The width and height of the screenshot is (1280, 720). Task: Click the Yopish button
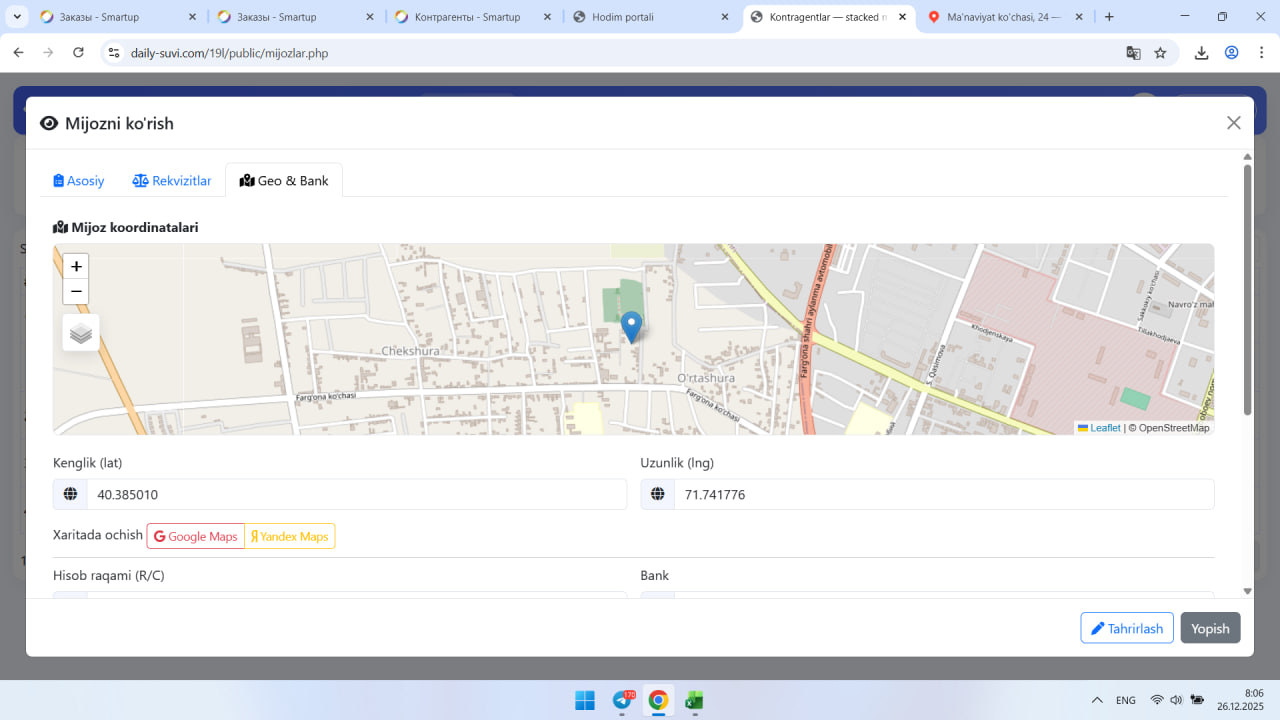click(1210, 628)
